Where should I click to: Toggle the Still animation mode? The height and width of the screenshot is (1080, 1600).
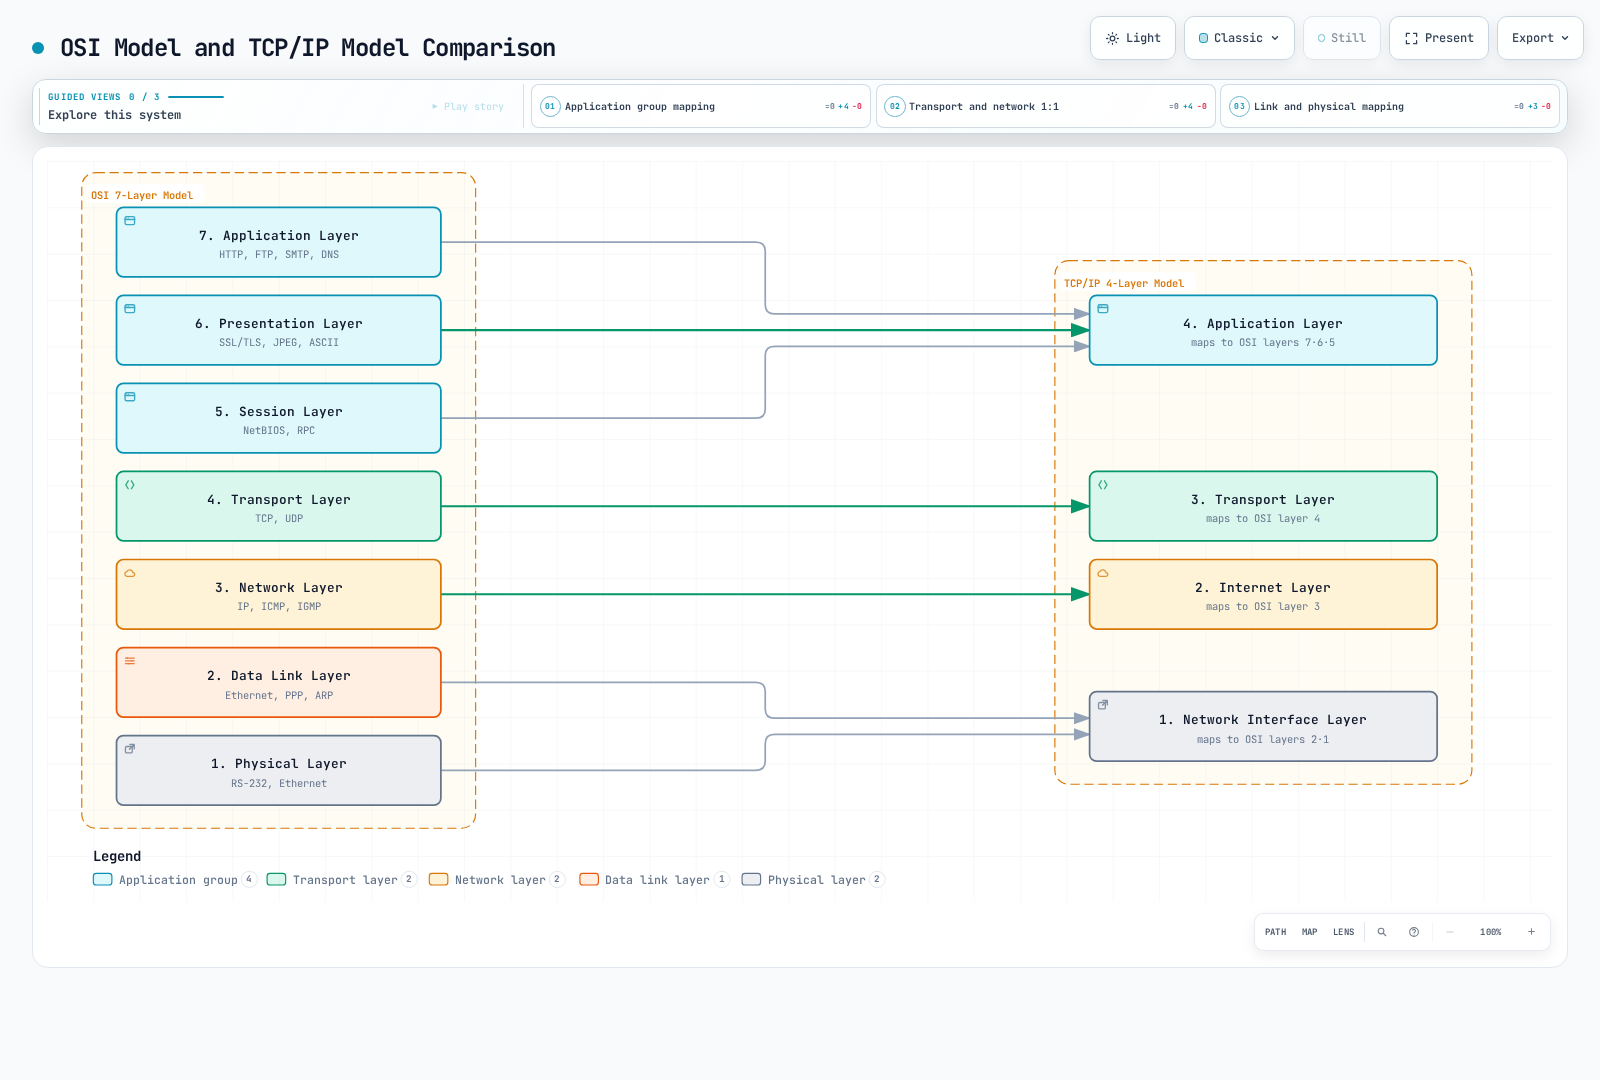[x=1342, y=38]
